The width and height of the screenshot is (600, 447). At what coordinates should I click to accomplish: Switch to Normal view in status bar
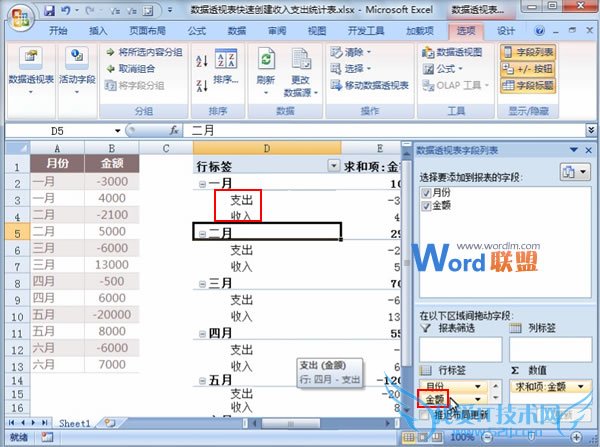tap(409, 437)
